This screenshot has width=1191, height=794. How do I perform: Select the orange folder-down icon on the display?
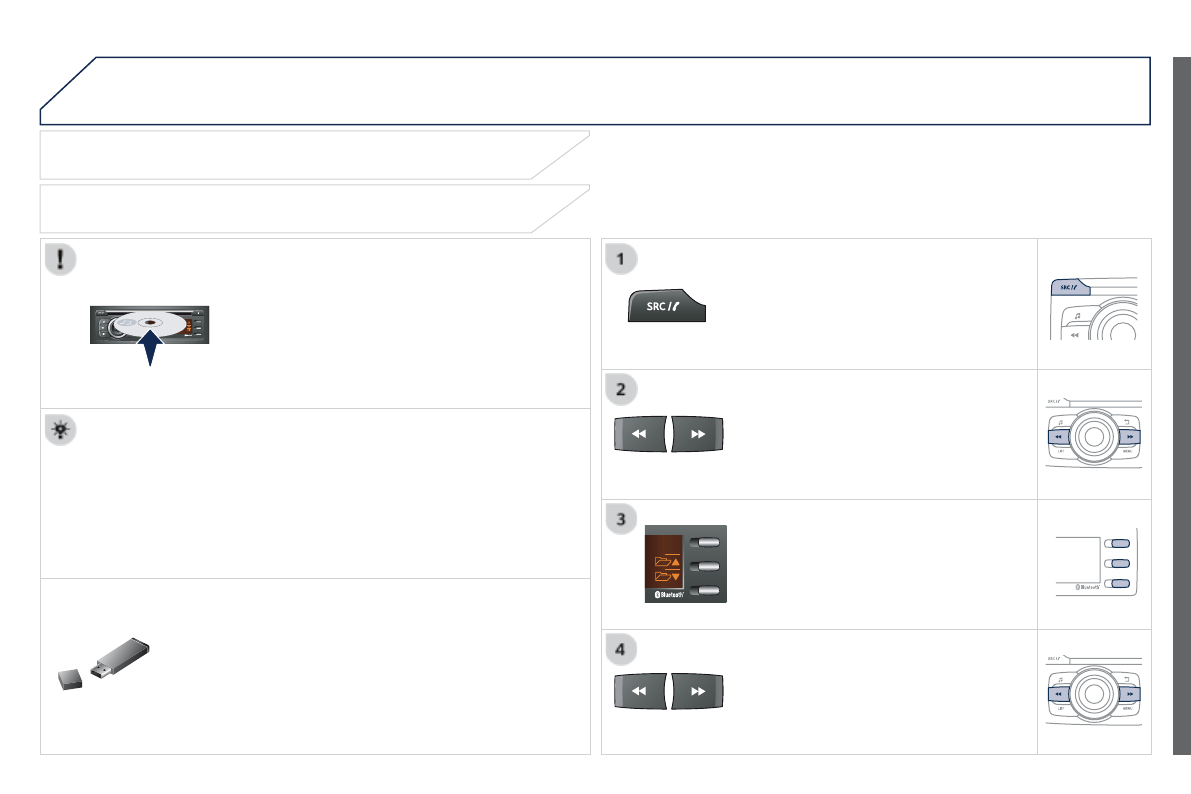click(x=664, y=575)
